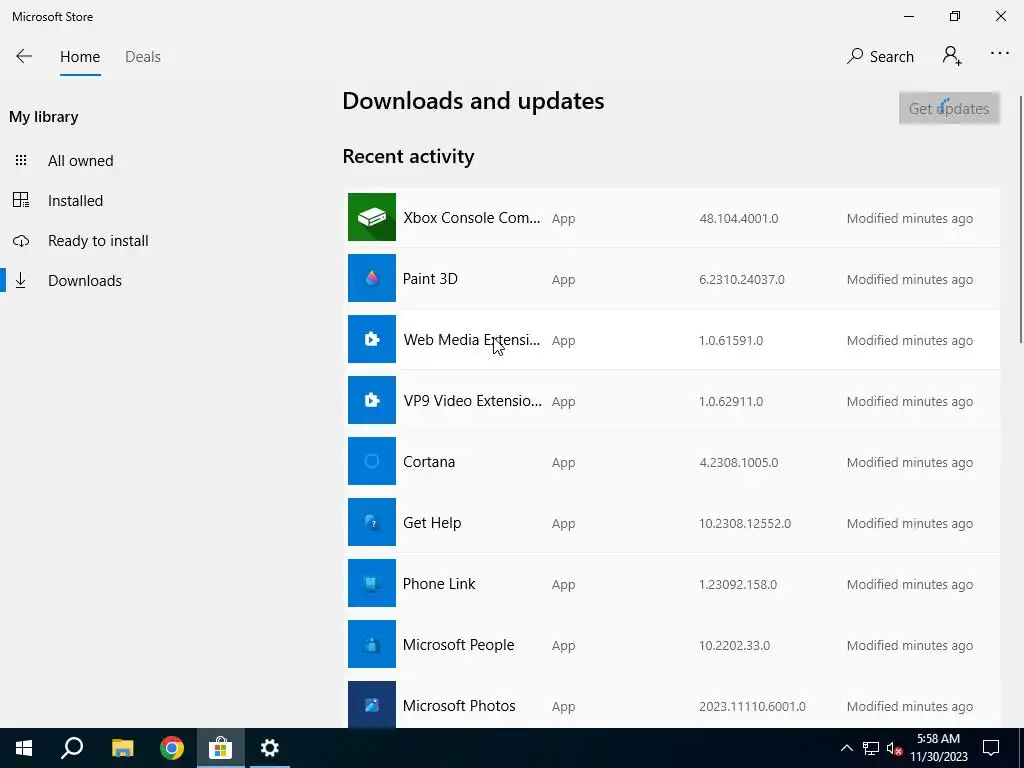Open the taskbar search icon
Screen dimensions: 1024x768
72,748
